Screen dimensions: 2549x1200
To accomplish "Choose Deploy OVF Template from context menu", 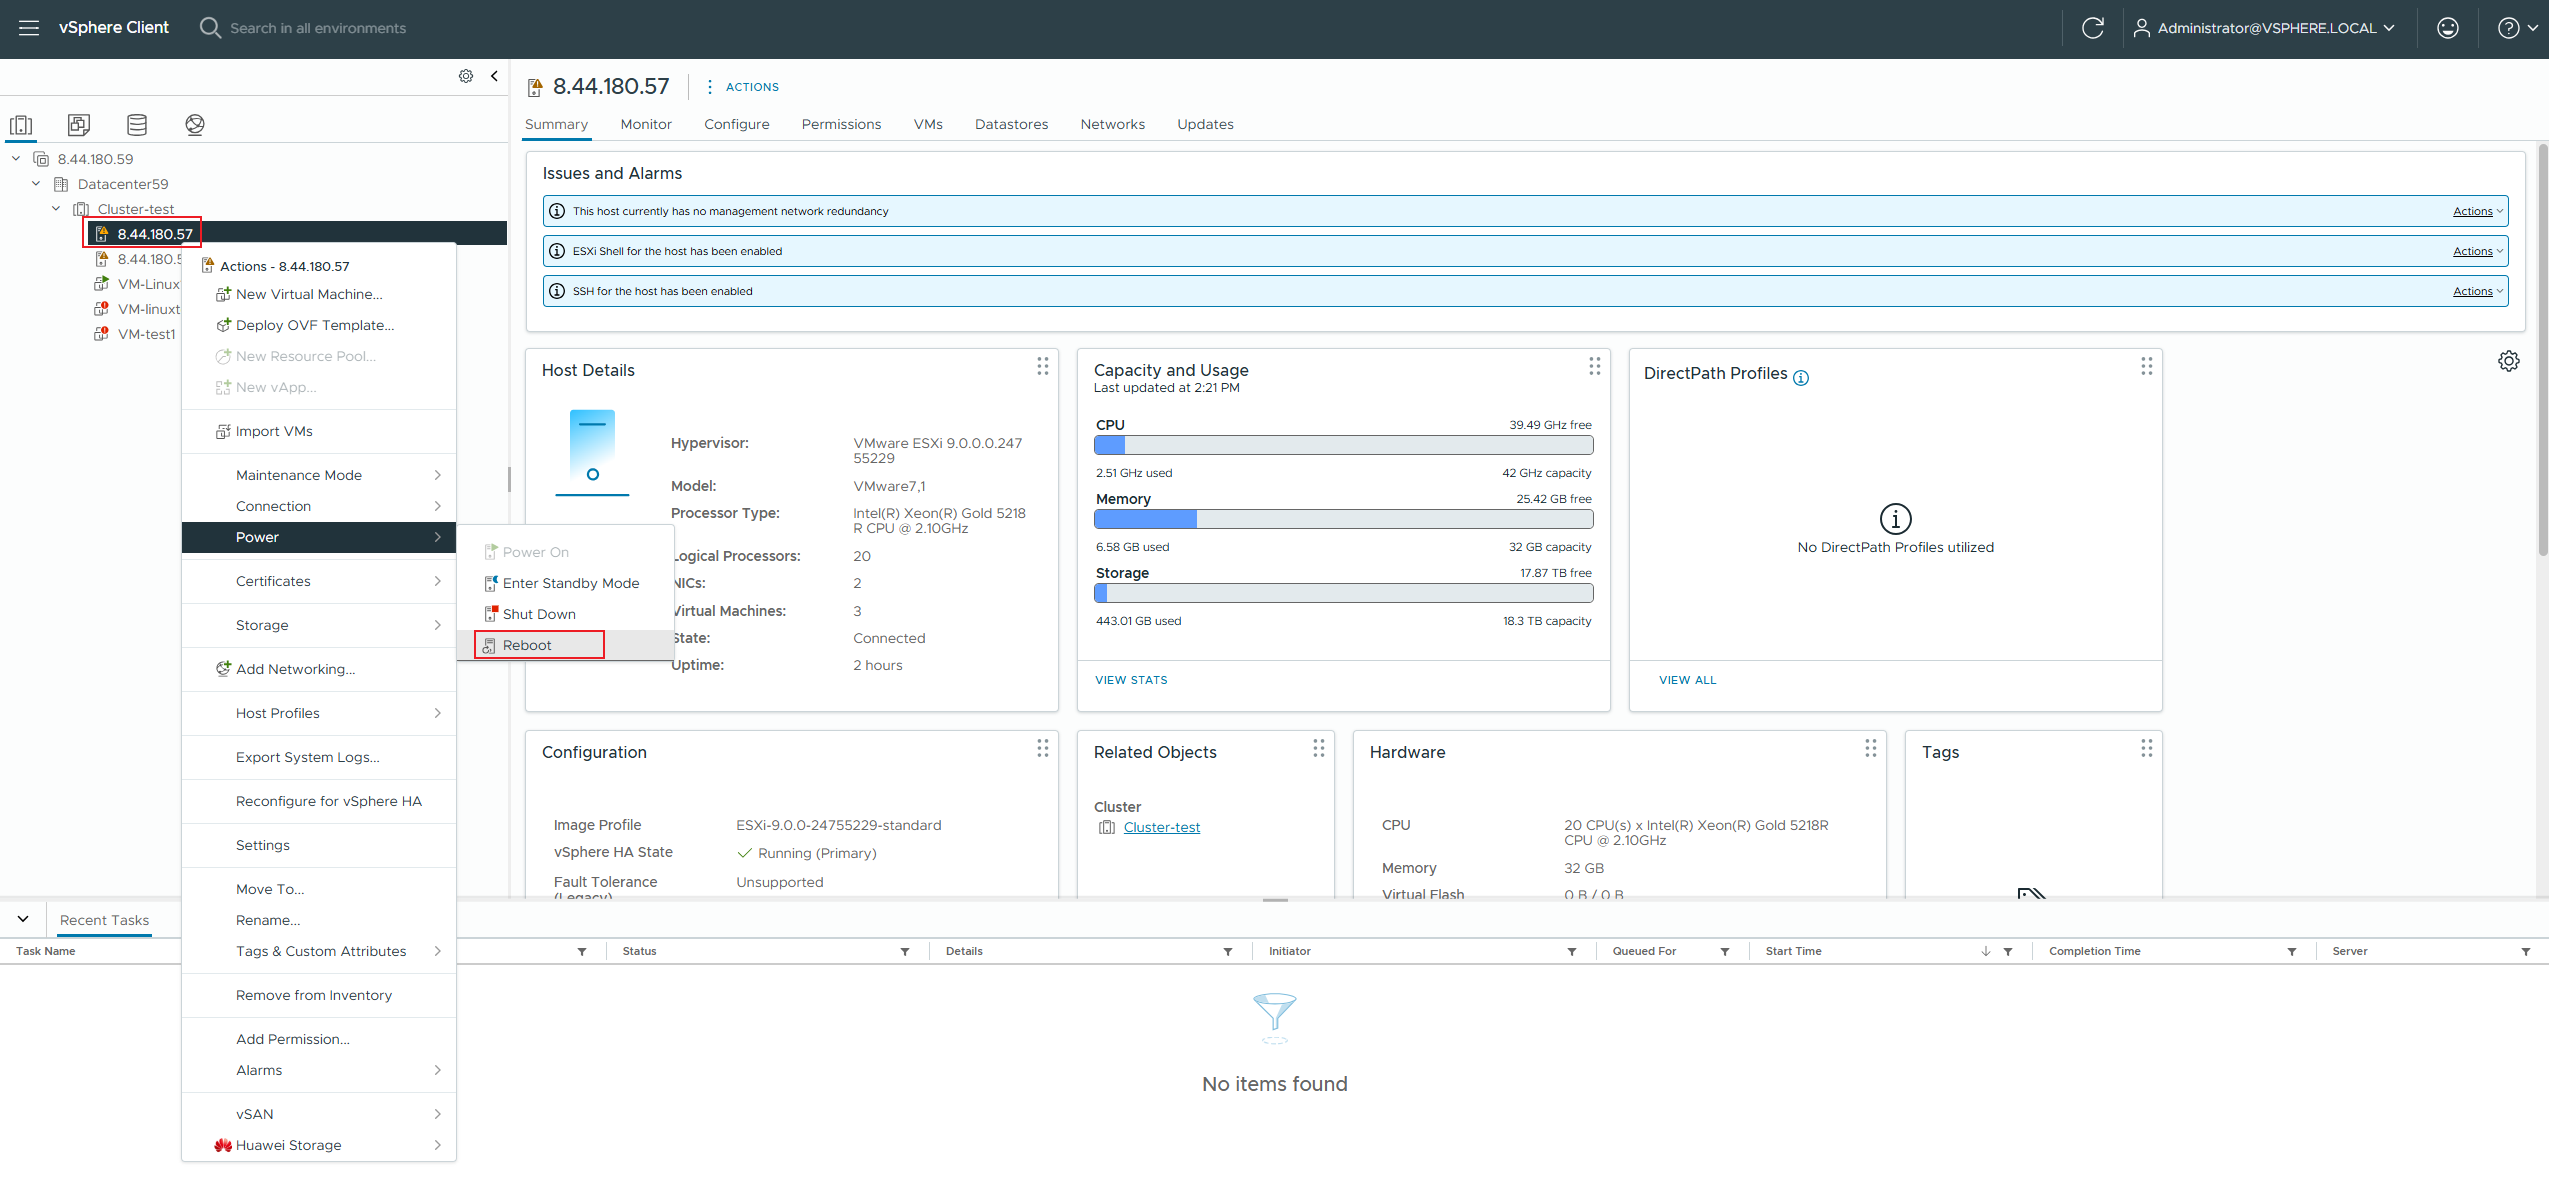I will click(319, 325).
